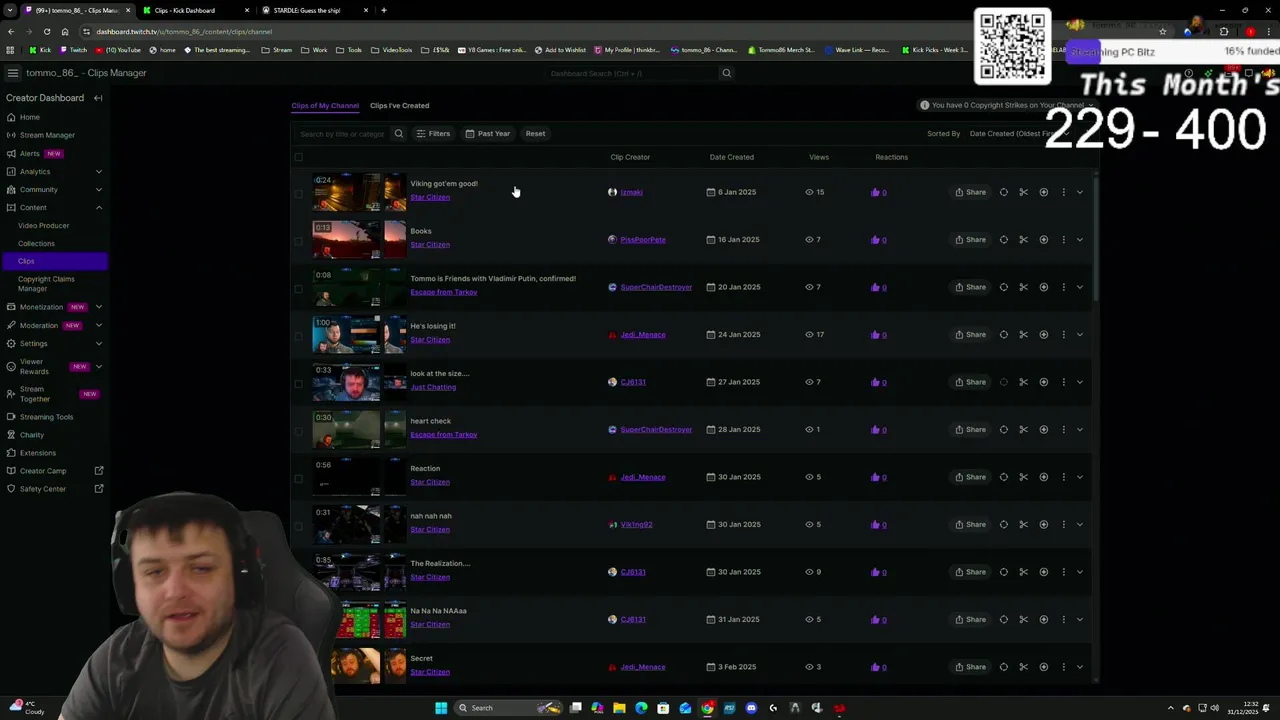Open three-dot menu for Reaction clip
This screenshot has height=720, width=1280.
pos(1063,477)
